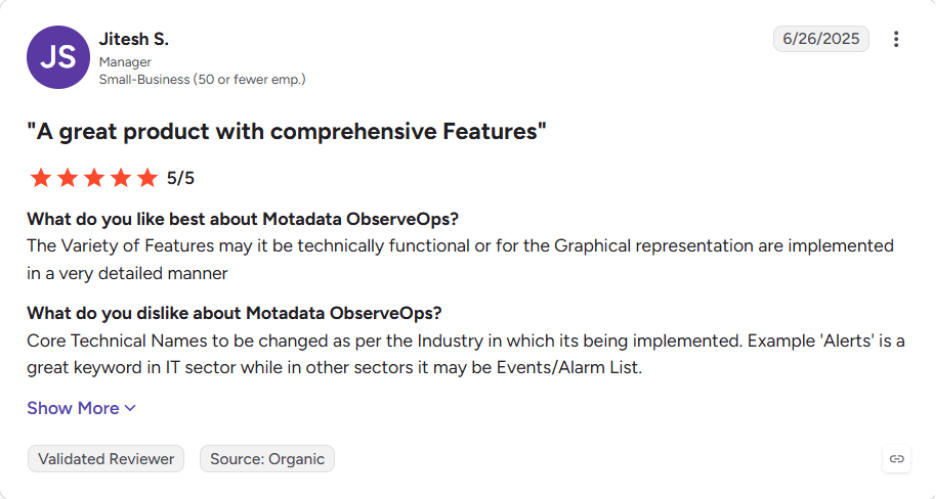Click the fourth rating star
936x499 pixels.
[x=121, y=178]
